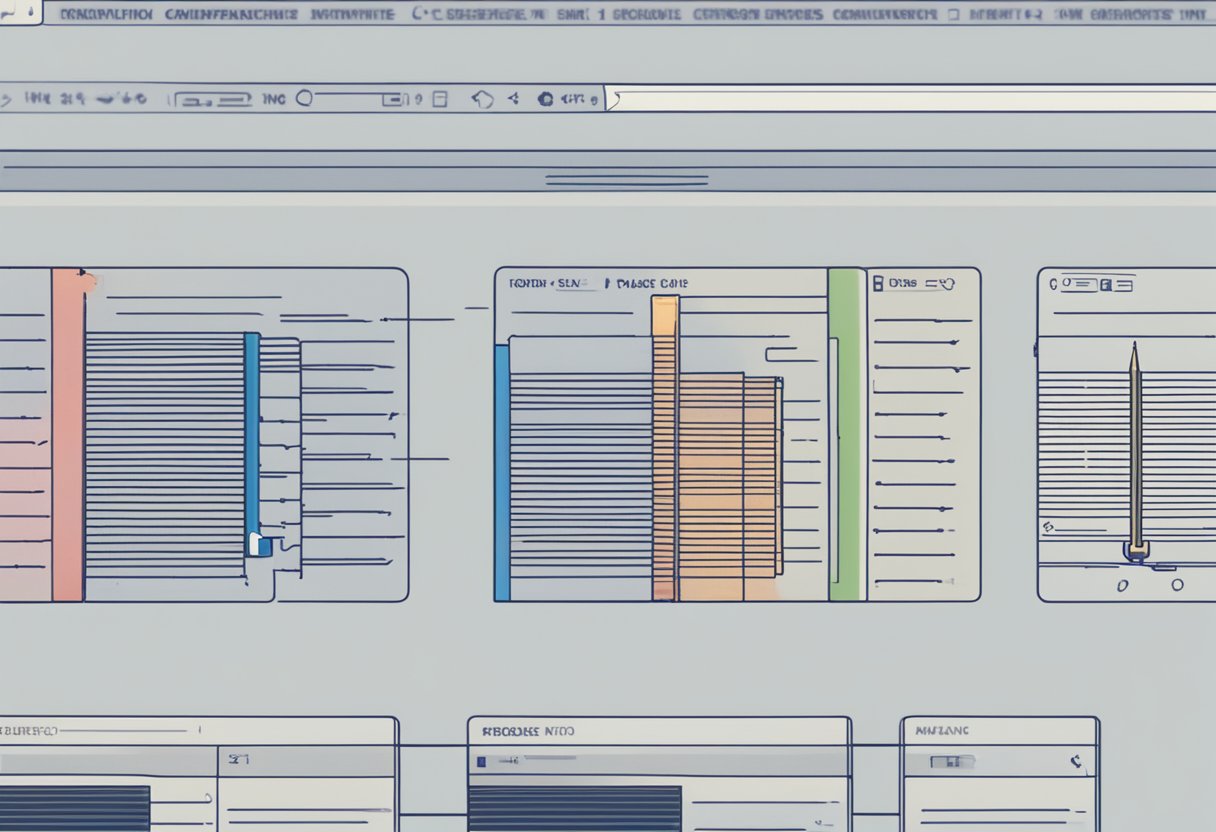This screenshot has height=832, width=1216.
Task: Toggle the left radio circle below the pencil
Action: 1122,585
